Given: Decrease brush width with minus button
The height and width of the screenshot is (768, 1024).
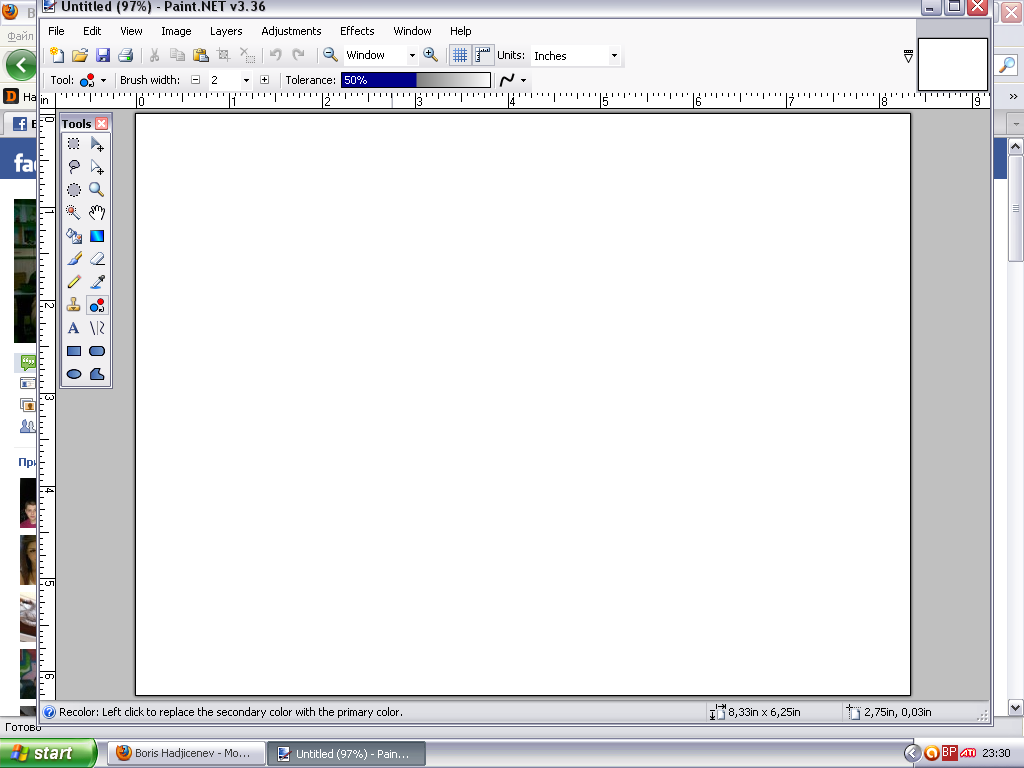Looking at the screenshot, I should pyautogui.click(x=195, y=80).
